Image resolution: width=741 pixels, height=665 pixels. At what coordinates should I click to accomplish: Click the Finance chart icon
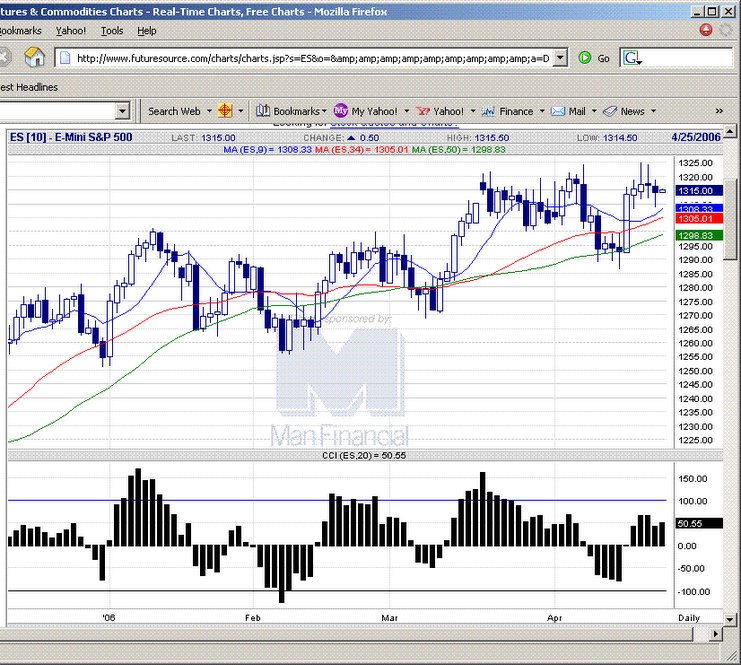(488, 111)
